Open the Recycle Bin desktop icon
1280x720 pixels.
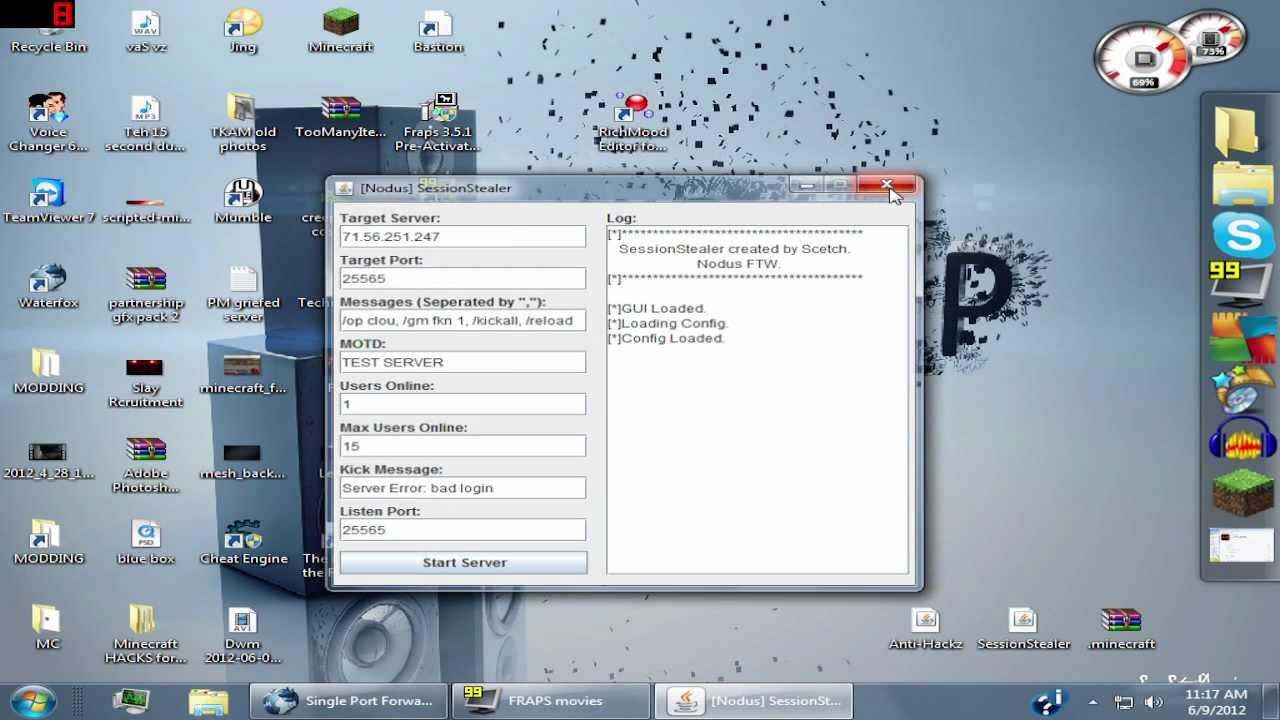pos(48,30)
